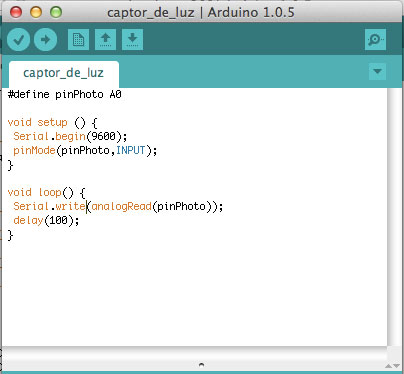404x374 pixels.
Task: Click the '#define pinPhoto A0' line
Action: pos(65,95)
